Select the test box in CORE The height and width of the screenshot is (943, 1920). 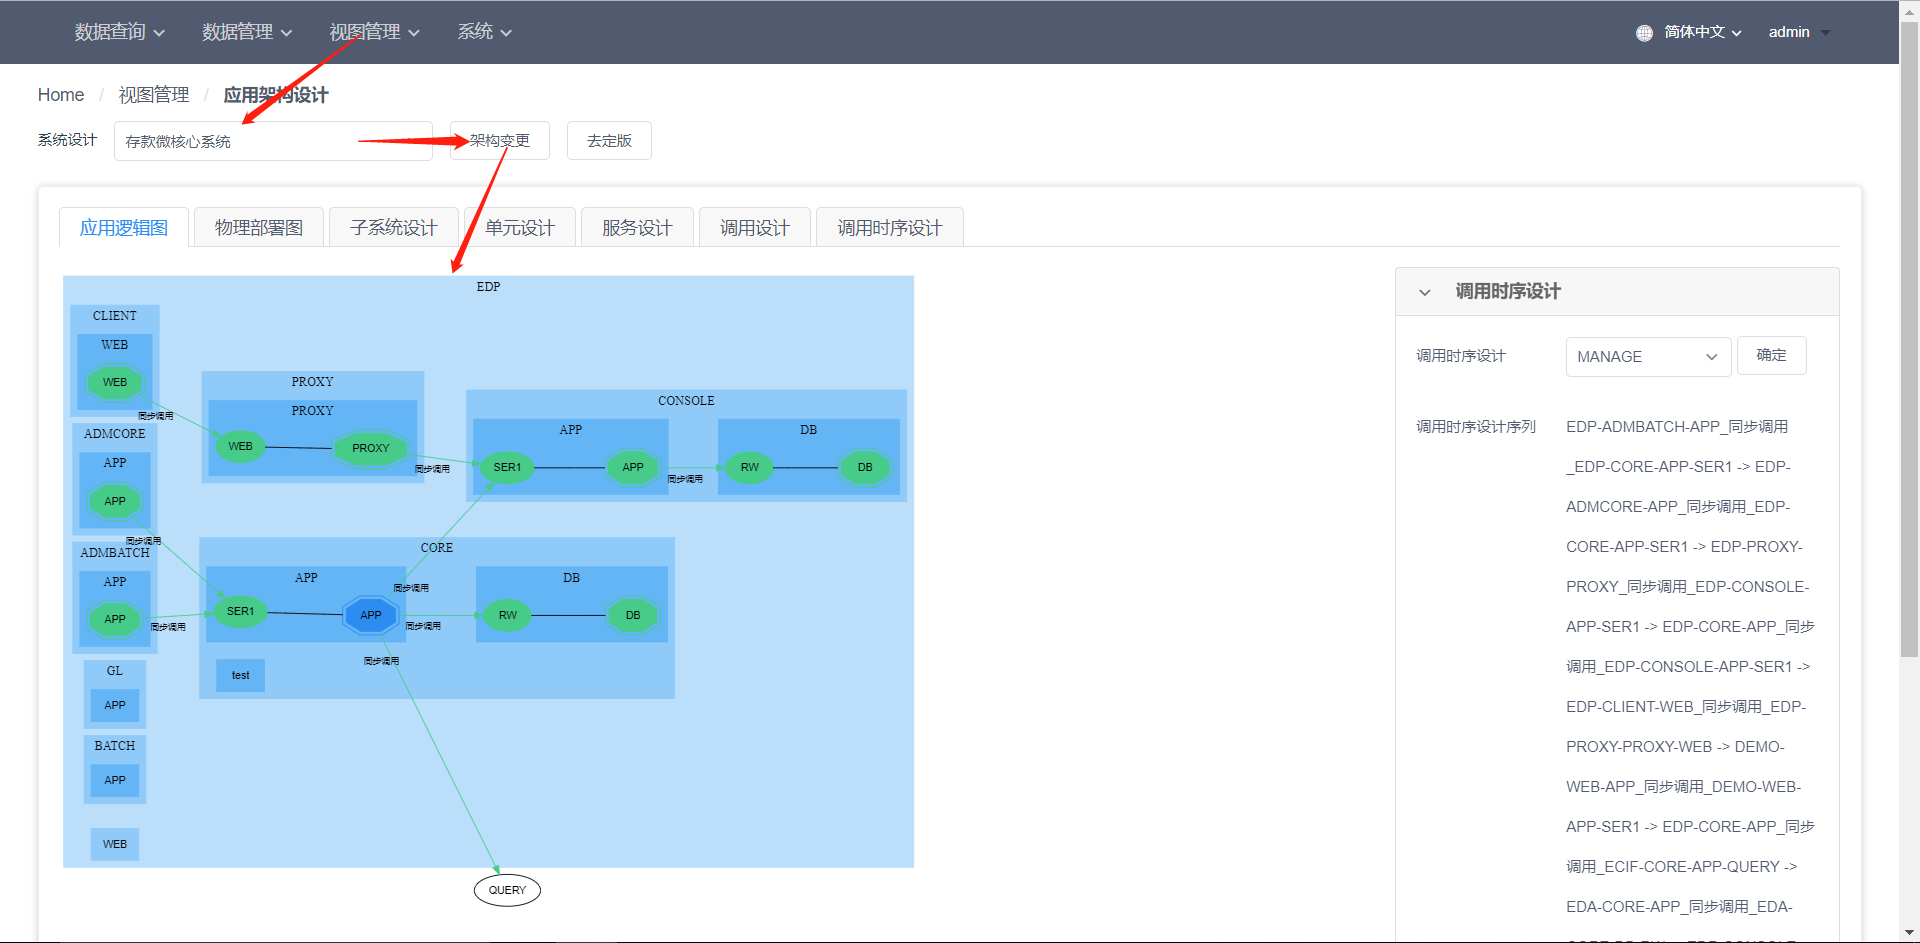pos(240,675)
